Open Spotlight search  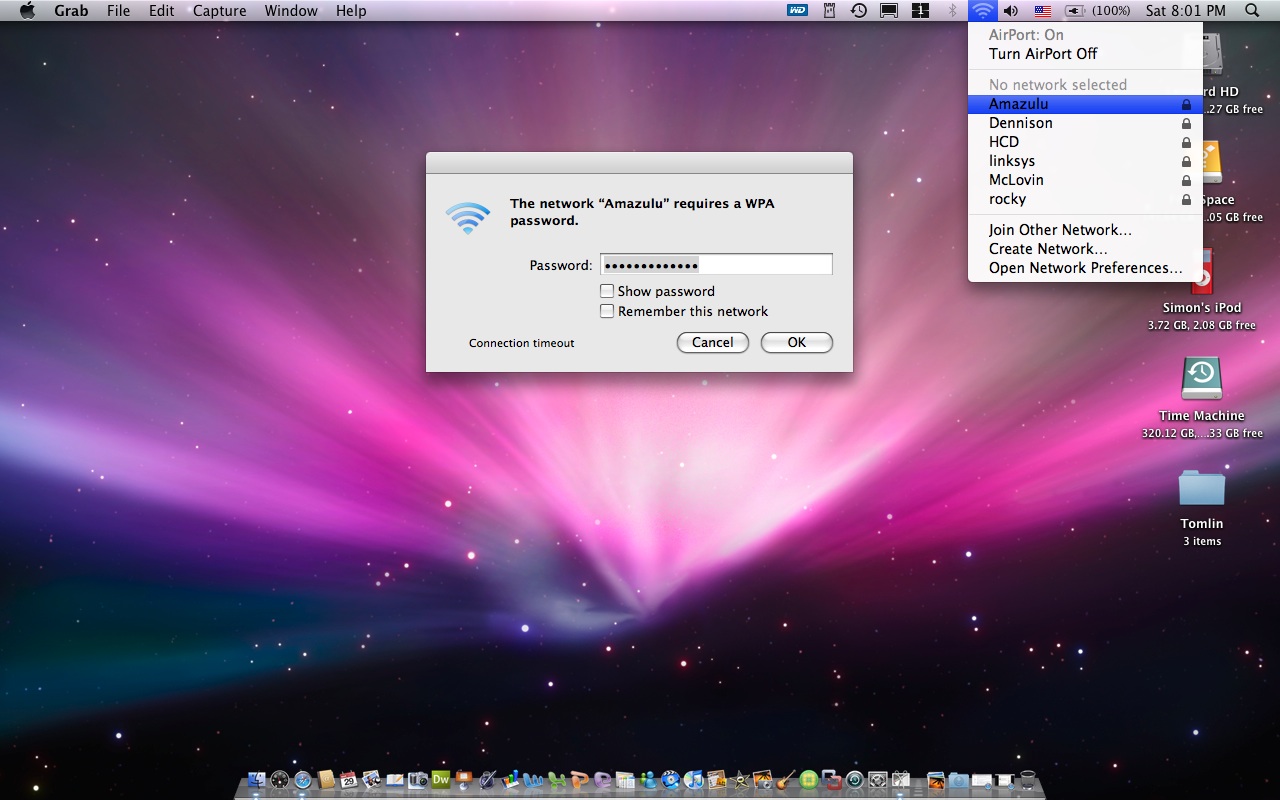tap(1251, 11)
